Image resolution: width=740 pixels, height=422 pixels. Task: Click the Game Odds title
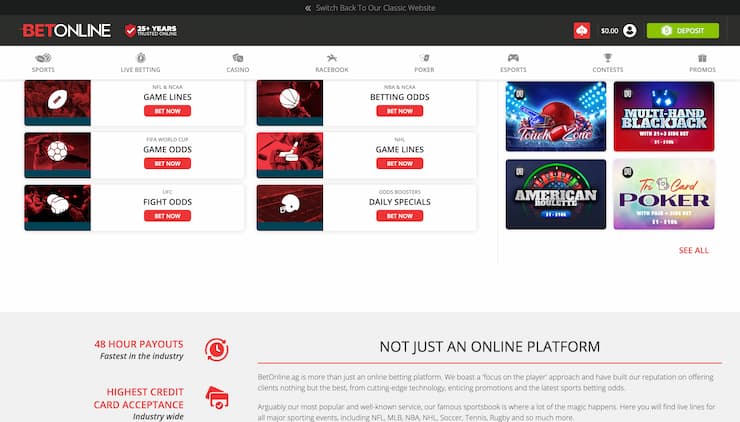(168, 149)
